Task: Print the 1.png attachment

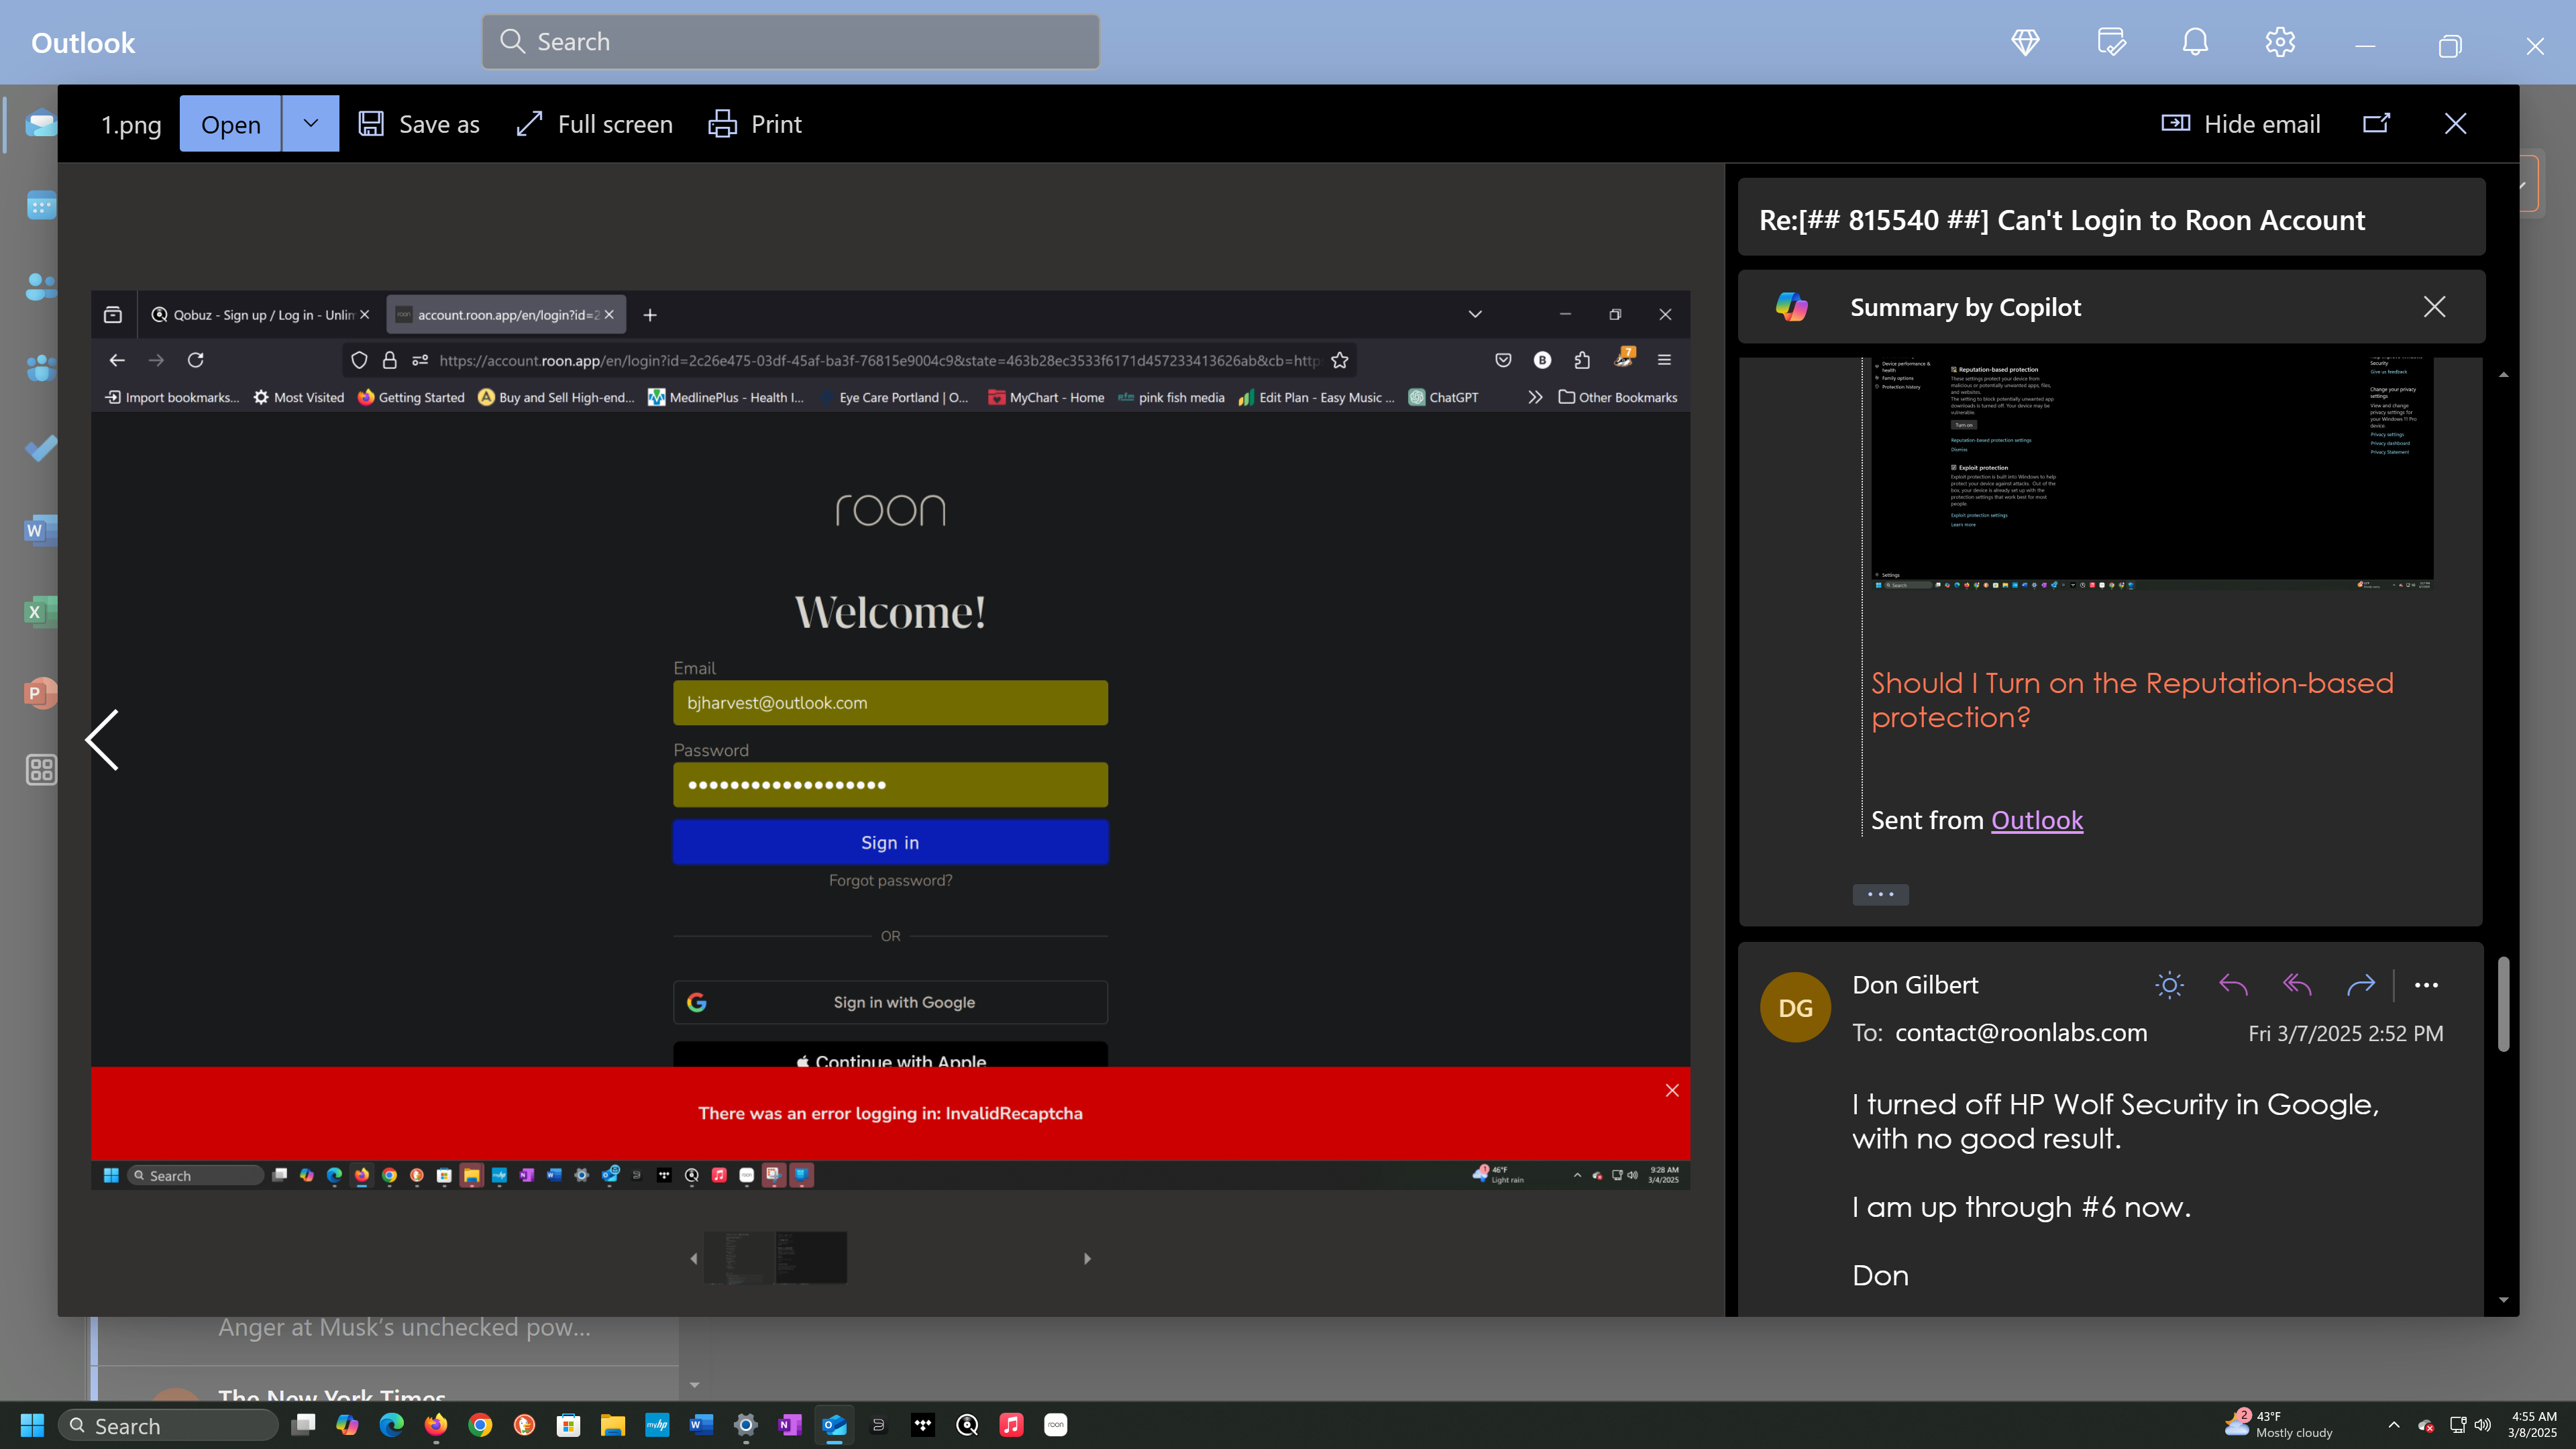Action: pos(755,124)
